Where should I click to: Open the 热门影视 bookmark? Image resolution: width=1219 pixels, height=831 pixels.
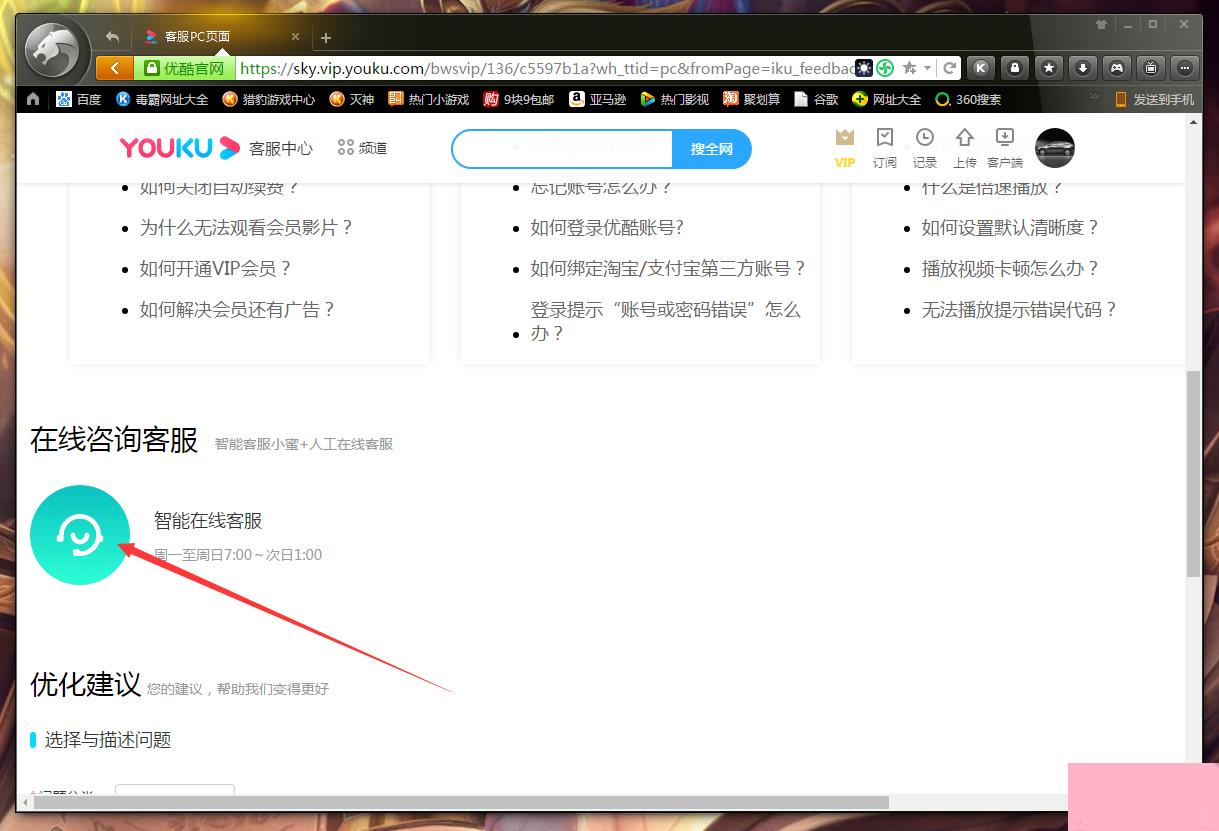(675, 99)
